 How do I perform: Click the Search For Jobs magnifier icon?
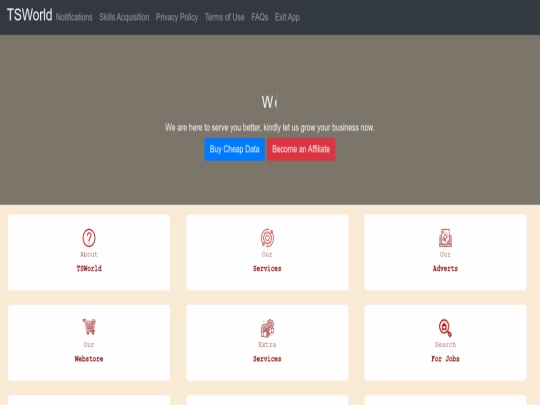pyautogui.click(x=445, y=328)
